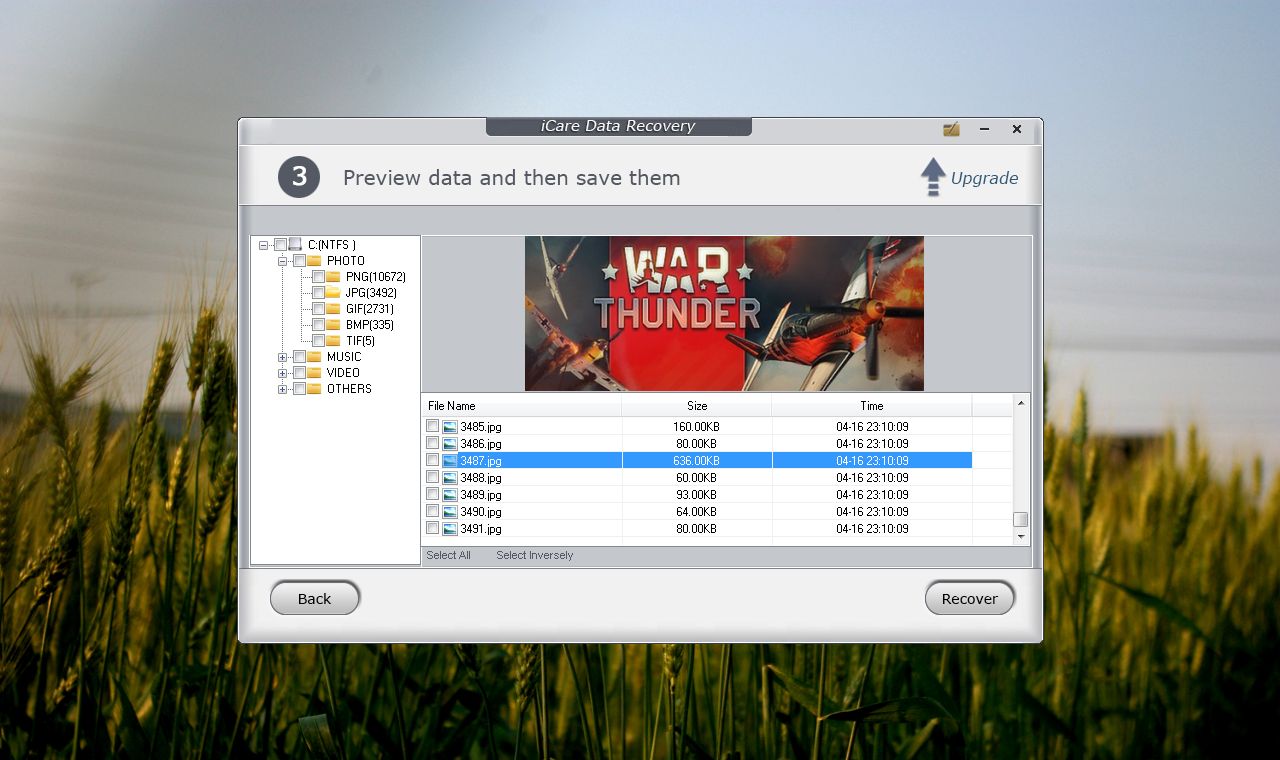Image resolution: width=1280 pixels, height=760 pixels.
Task: Sort by Size column header
Action: point(697,406)
